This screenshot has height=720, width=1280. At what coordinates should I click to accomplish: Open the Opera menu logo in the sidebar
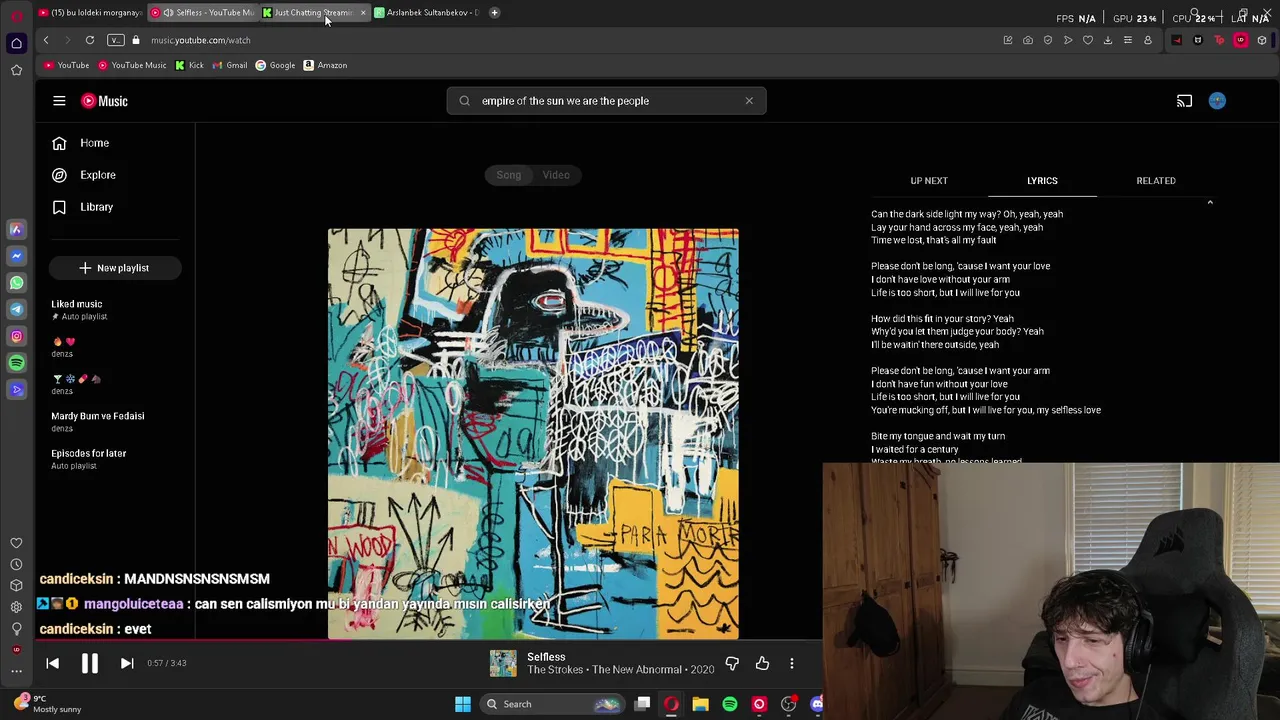(16, 14)
